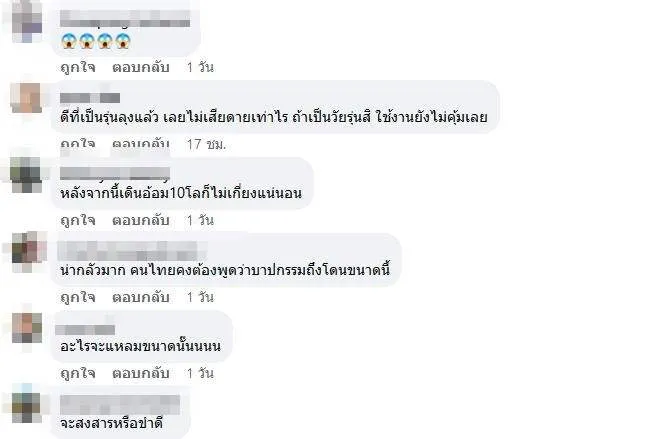Like the 'หลังจากนี้เดินอ้อม10โล' comment
664x439 pixels.
pos(78,221)
